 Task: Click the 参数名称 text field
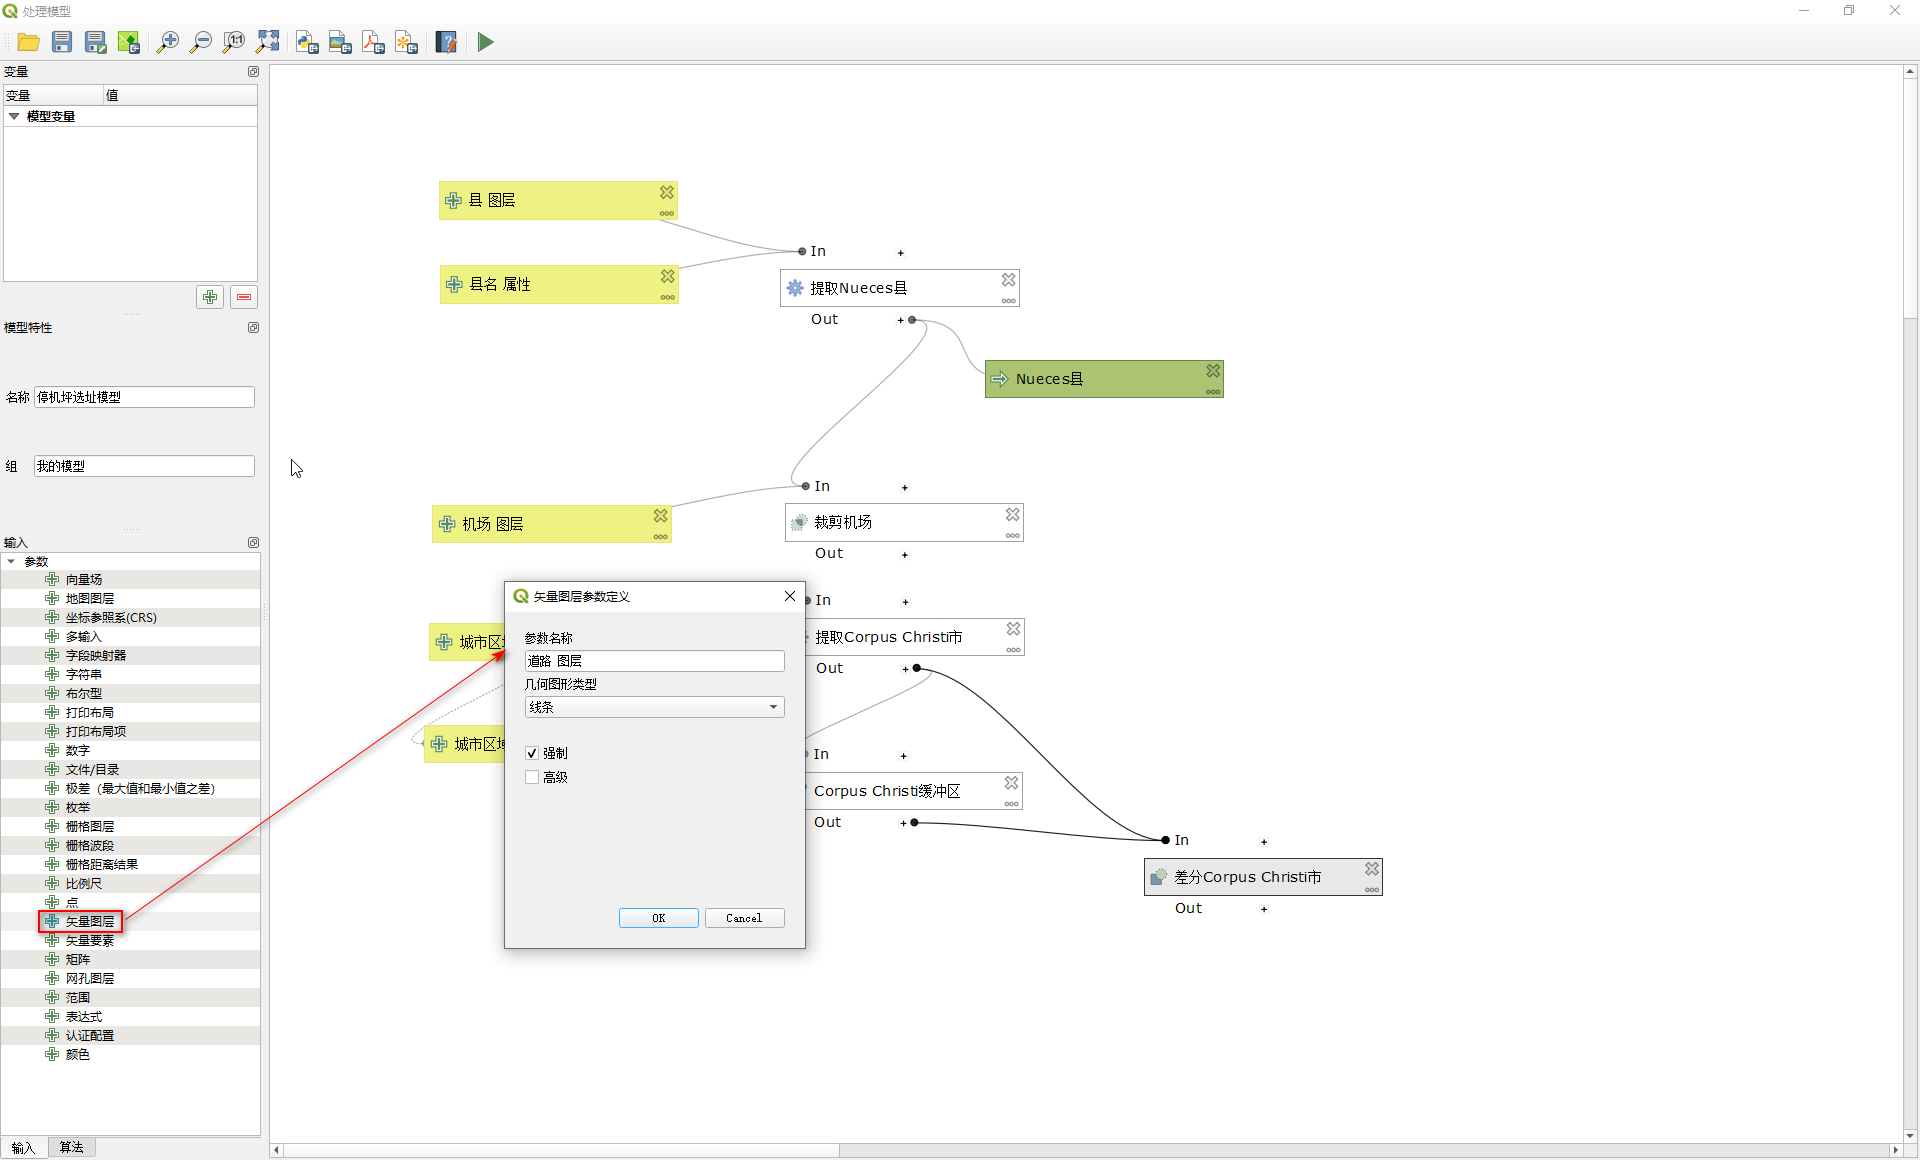point(654,661)
